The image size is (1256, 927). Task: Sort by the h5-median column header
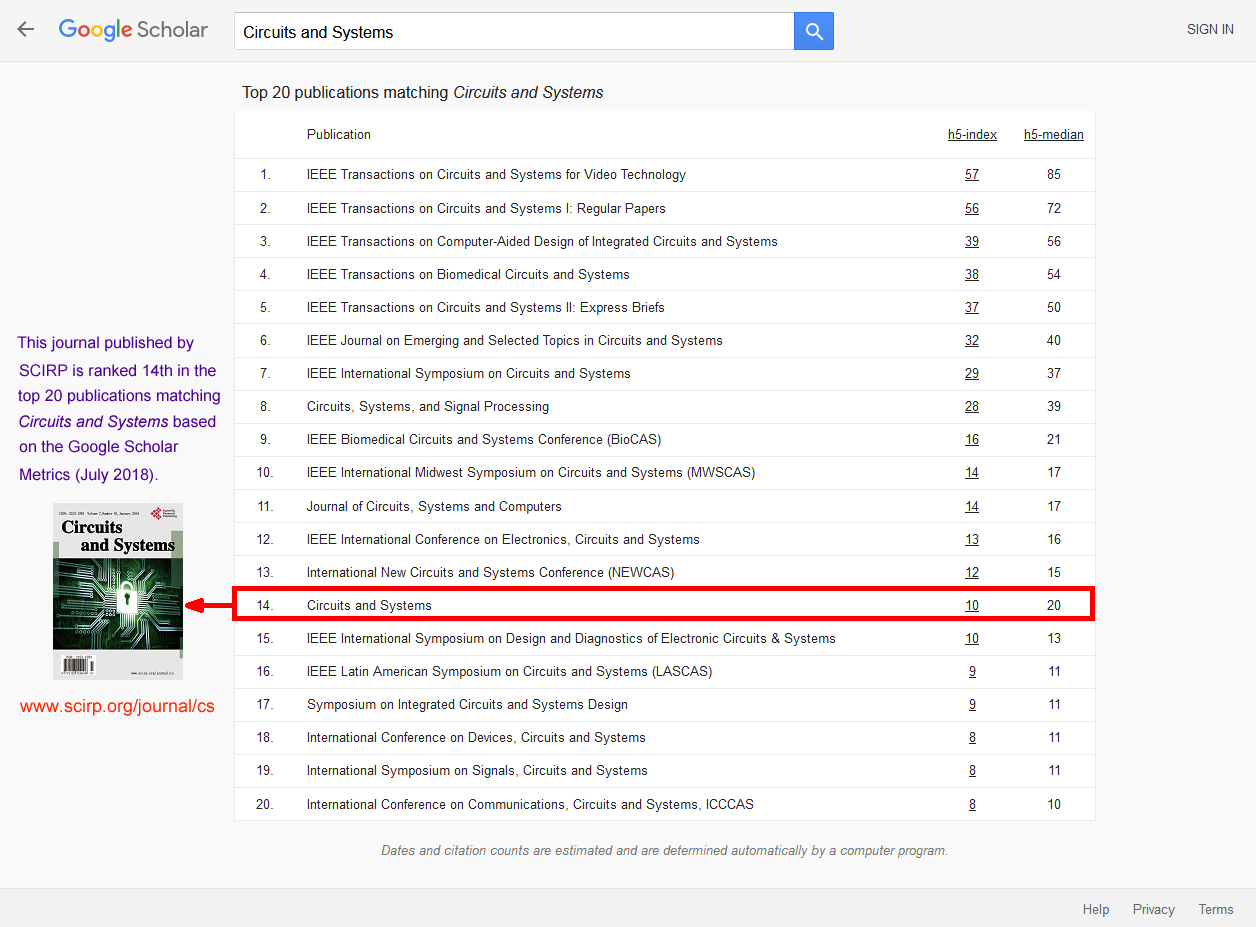click(x=1054, y=134)
